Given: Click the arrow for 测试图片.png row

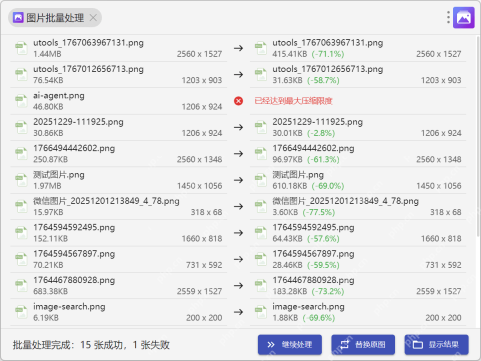Looking at the screenshot, I should click(x=238, y=180).
